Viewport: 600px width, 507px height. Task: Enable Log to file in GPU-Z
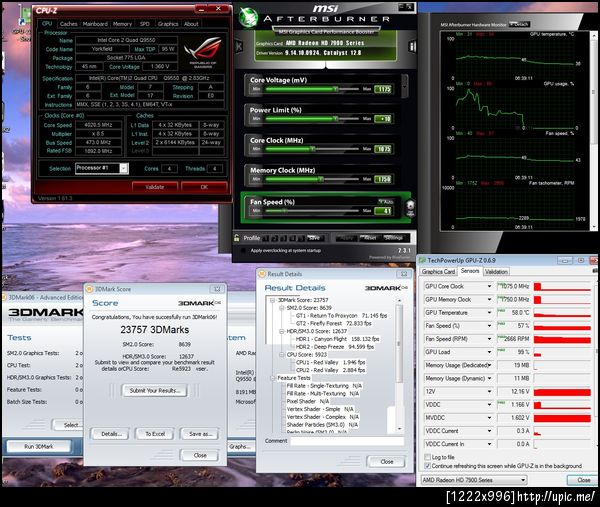[x=427, y=457]
